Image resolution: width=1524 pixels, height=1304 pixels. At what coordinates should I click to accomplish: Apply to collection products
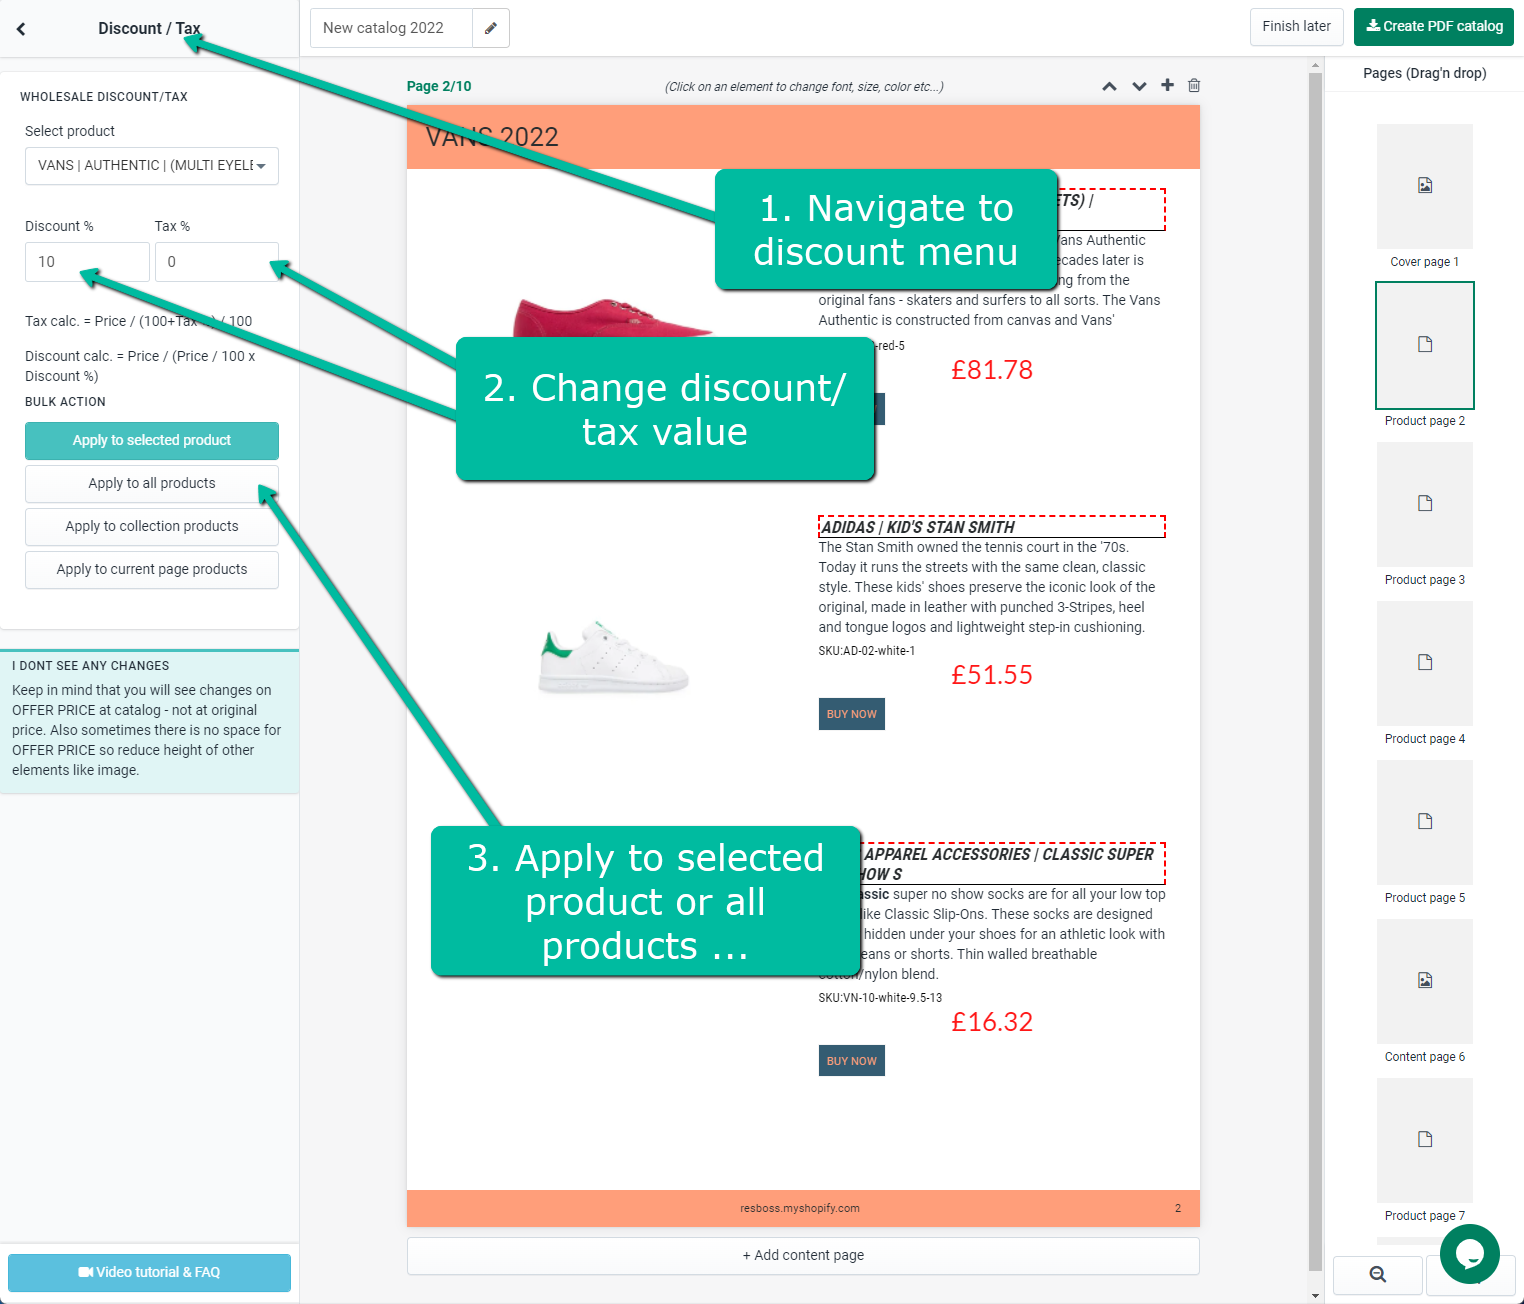(x=152, y=527)
